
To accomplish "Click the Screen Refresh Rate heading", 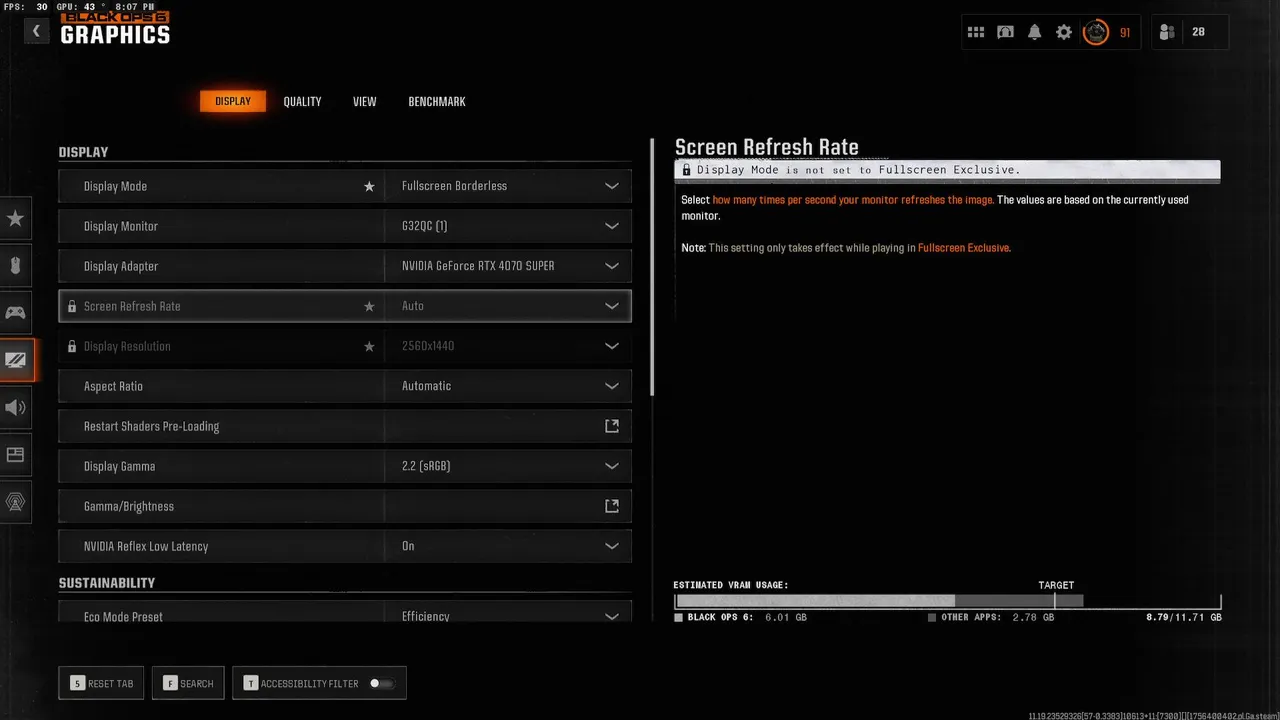I will [767, 147].
